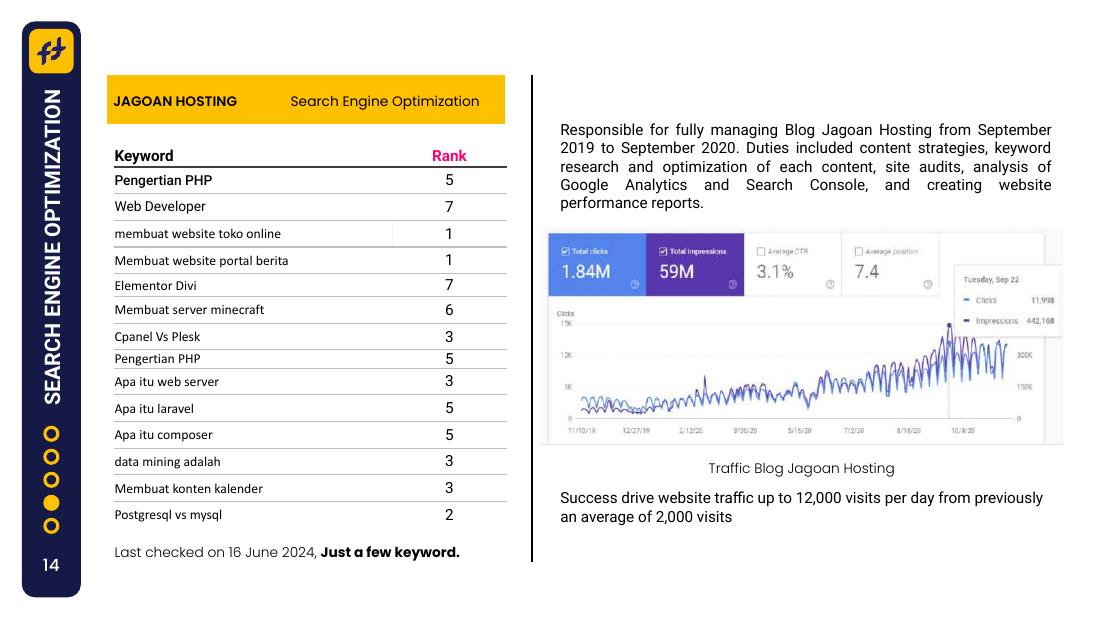This screenshot has width=1100, height=619.
Task: Click the 7.4 average position value
Action: coord(866,272)
